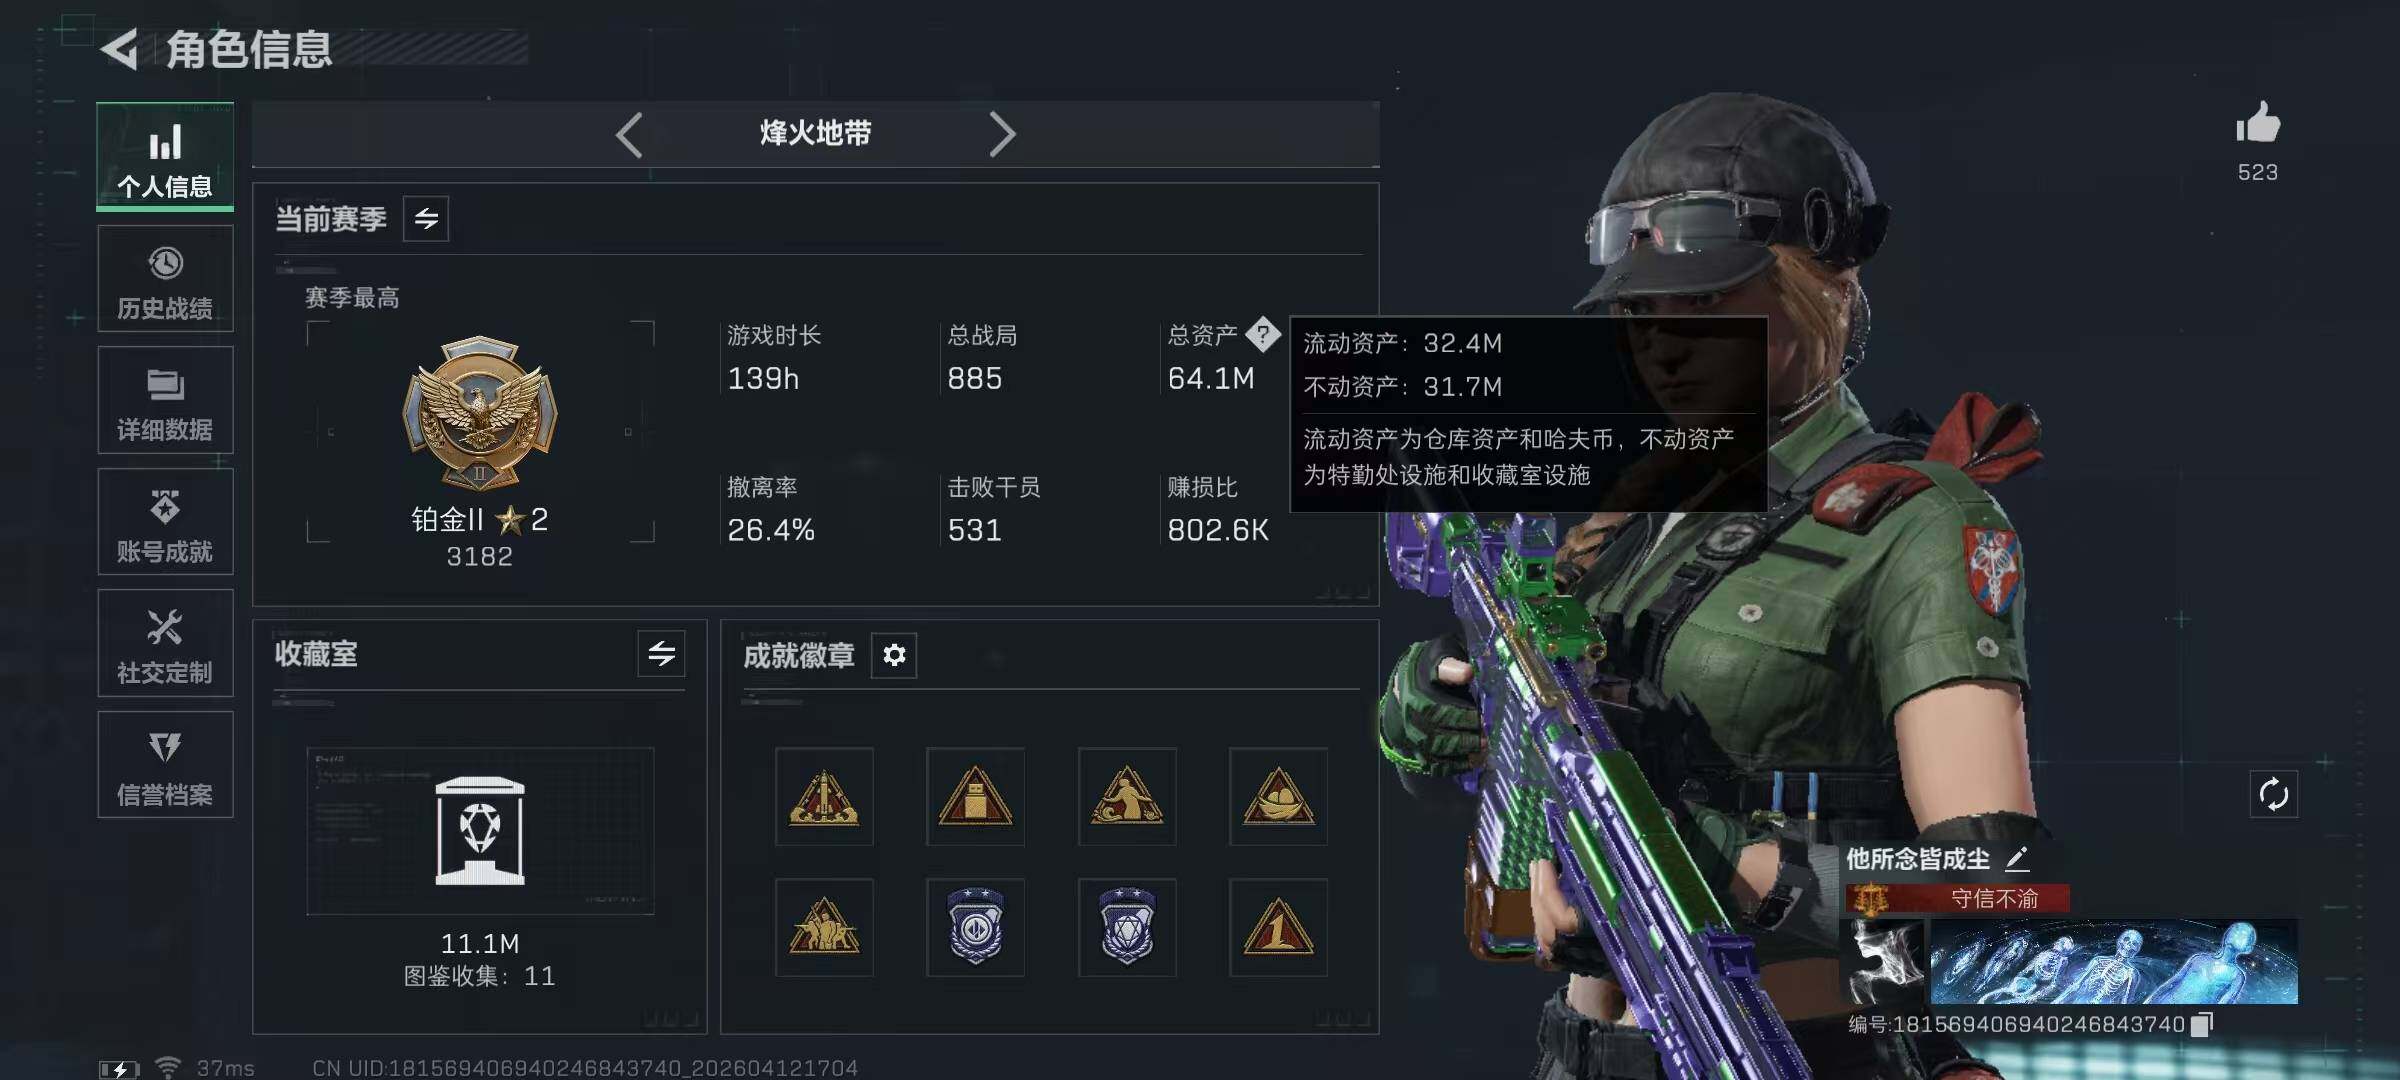The image size is (2400, 1080).
Task: Switch to the previous mode with the left chevron
Action: pos(629,135)
